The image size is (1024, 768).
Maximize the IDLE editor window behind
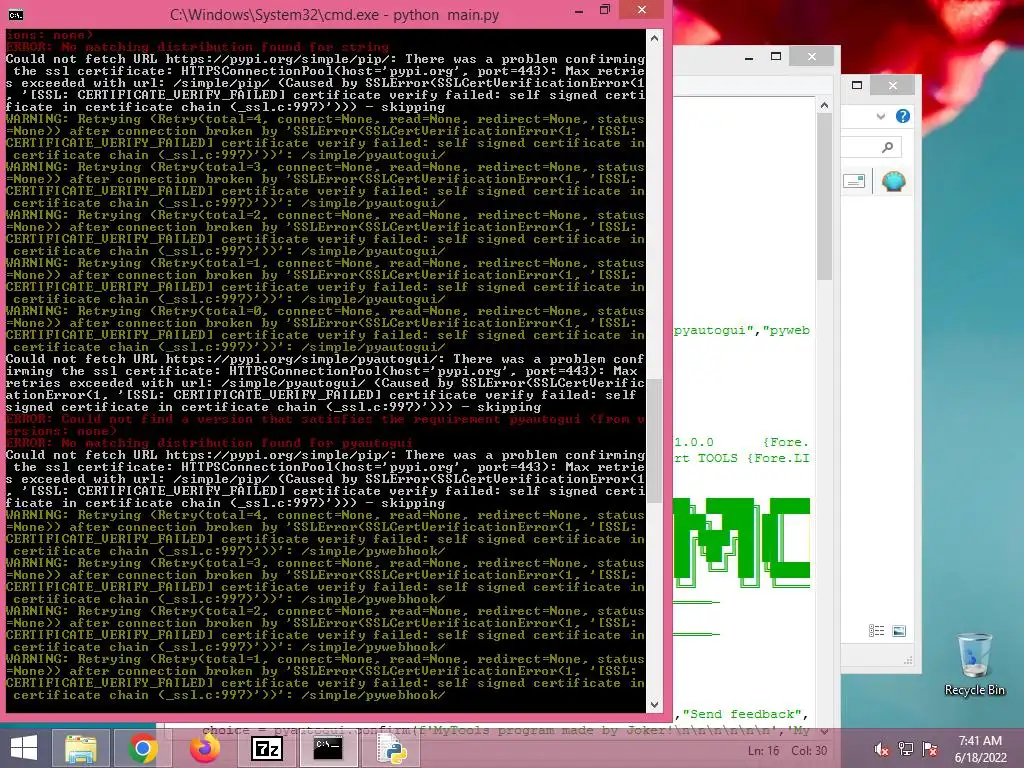click(776, 56)
